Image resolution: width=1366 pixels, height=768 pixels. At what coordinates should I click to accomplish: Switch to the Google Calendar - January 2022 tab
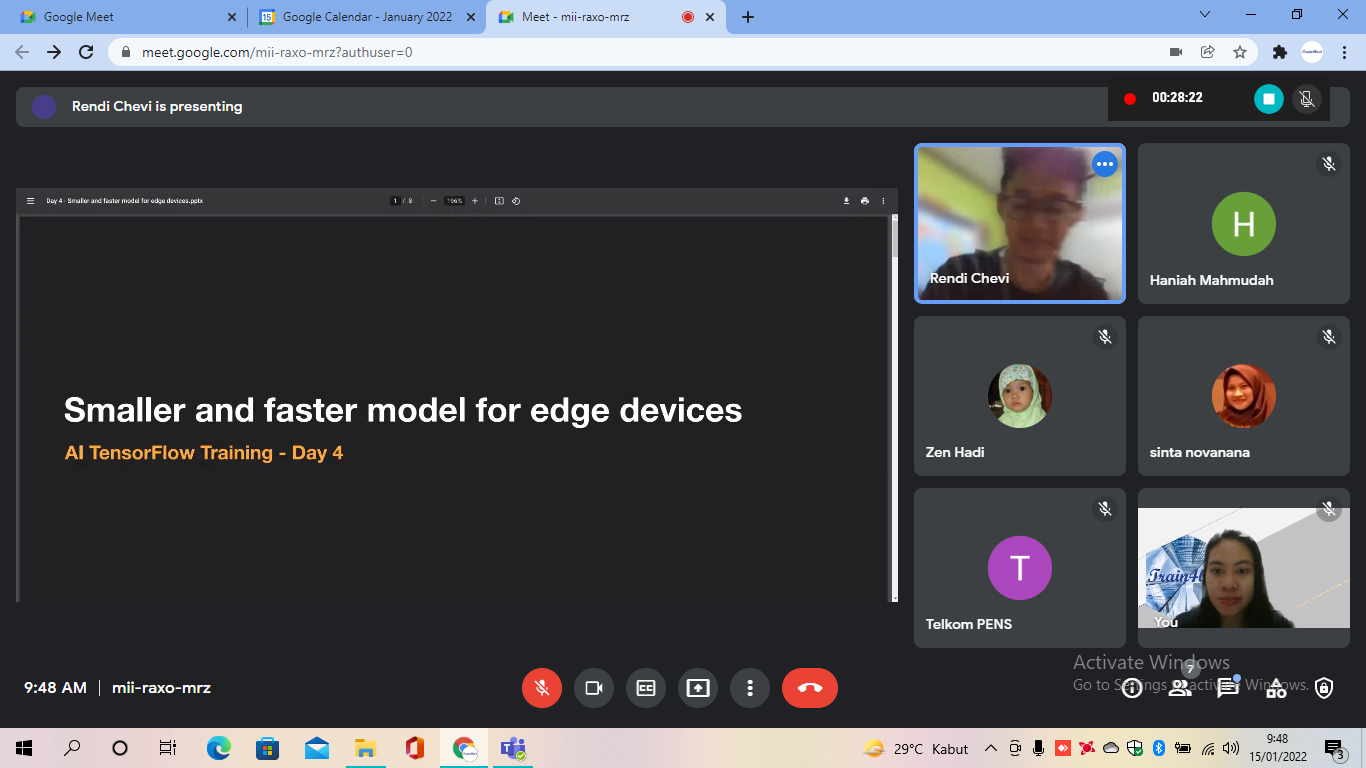click(367, 17)
